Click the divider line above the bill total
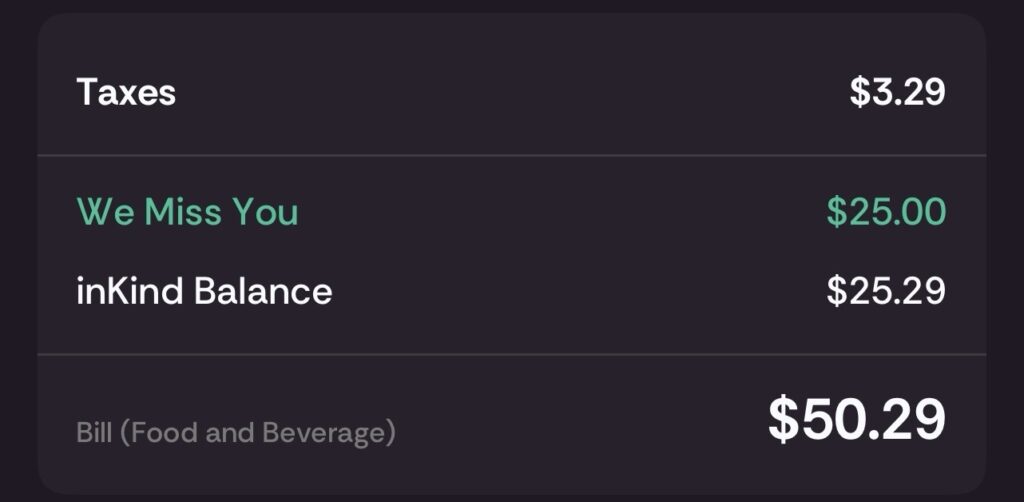 click(512, 354)
